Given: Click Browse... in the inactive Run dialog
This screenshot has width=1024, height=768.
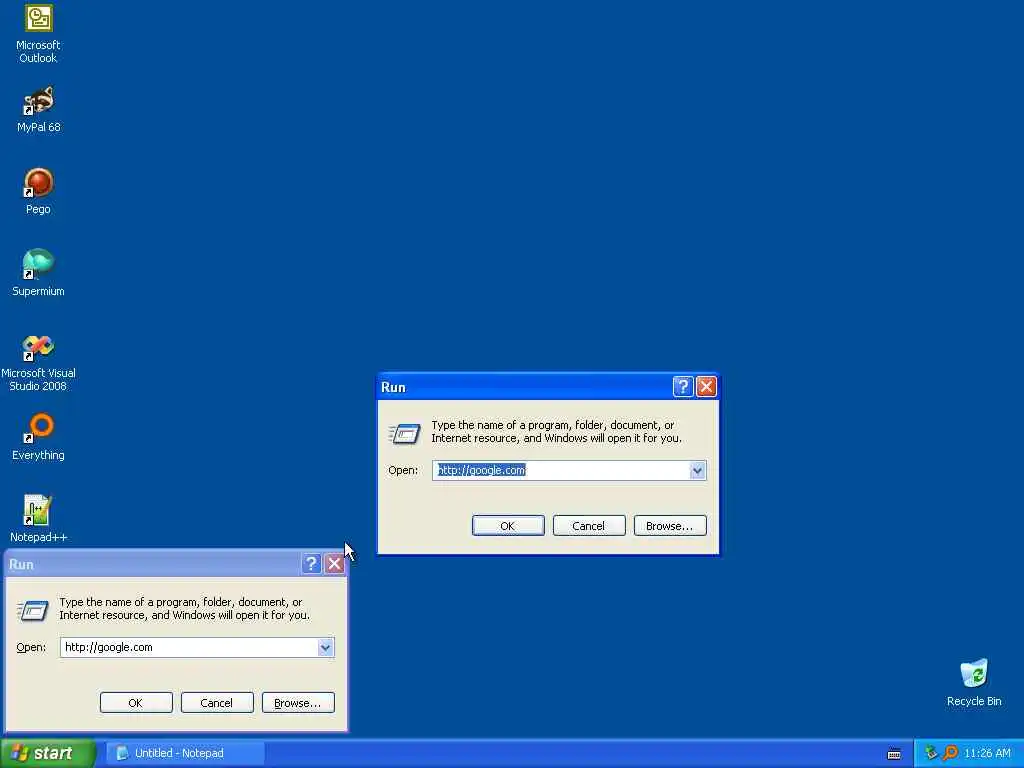Looking at the screenshot, I should 298,703.
